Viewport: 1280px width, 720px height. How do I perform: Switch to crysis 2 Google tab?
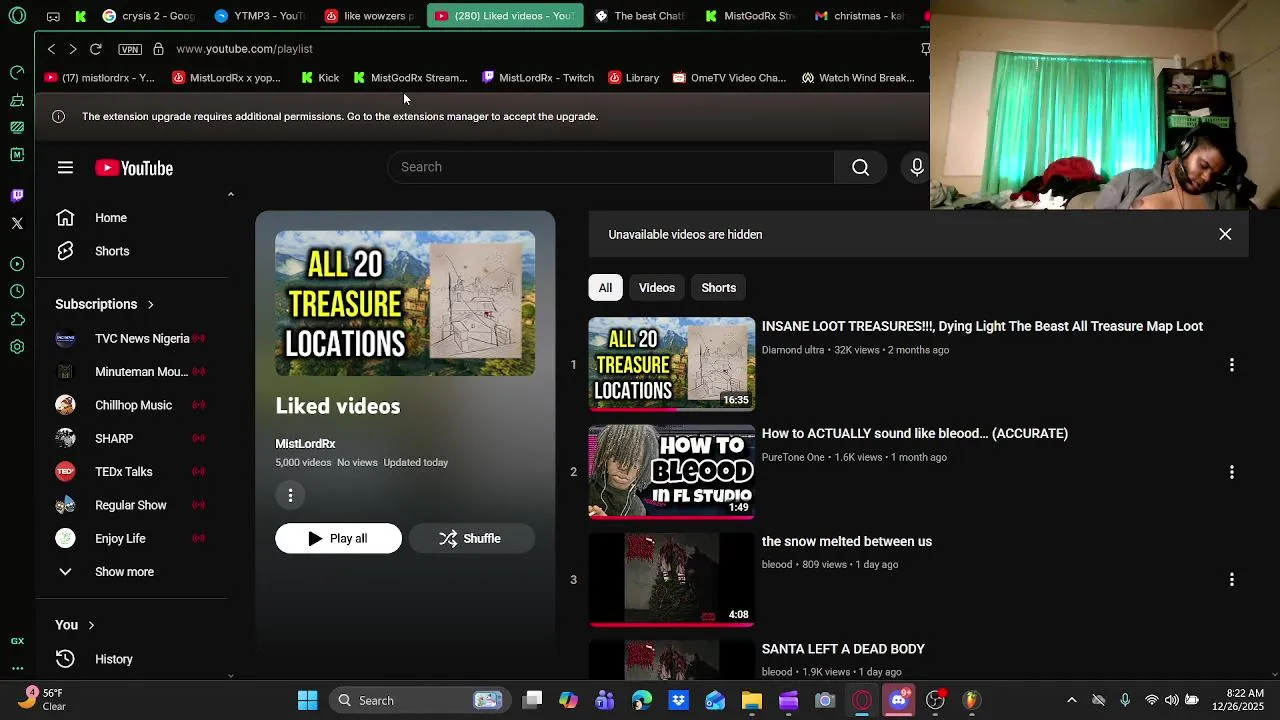147,16
